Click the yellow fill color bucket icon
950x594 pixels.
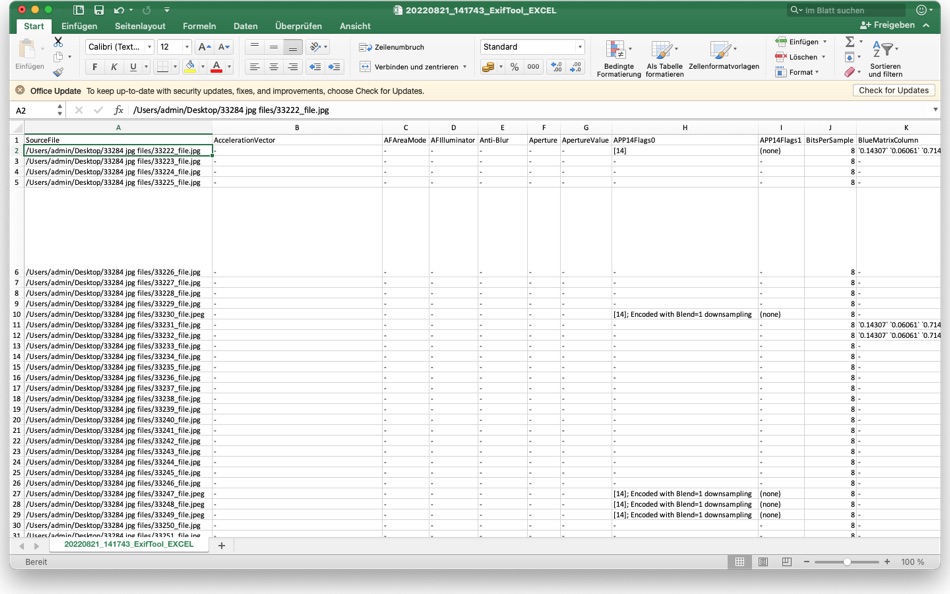click(191, 66)
